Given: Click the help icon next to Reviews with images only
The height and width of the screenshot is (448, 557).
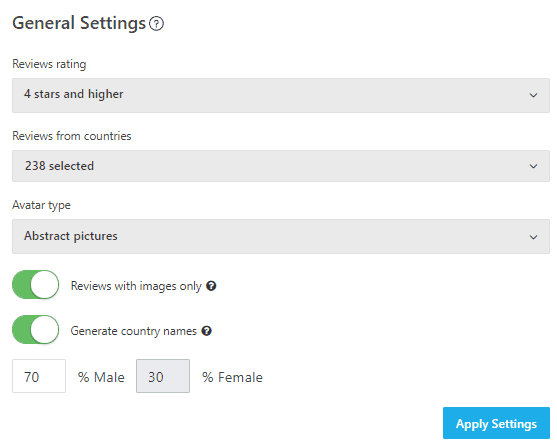Looking at the screenshot, I should point(211,286).
